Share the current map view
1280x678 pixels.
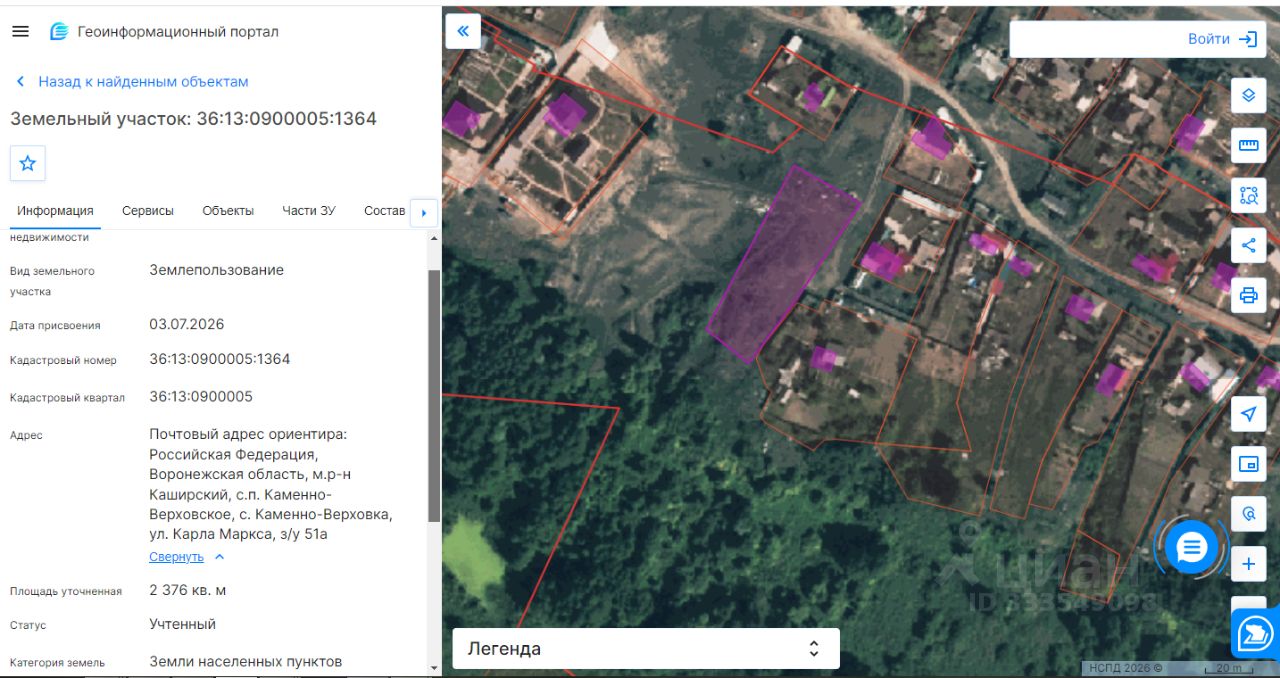(1248, 245)
